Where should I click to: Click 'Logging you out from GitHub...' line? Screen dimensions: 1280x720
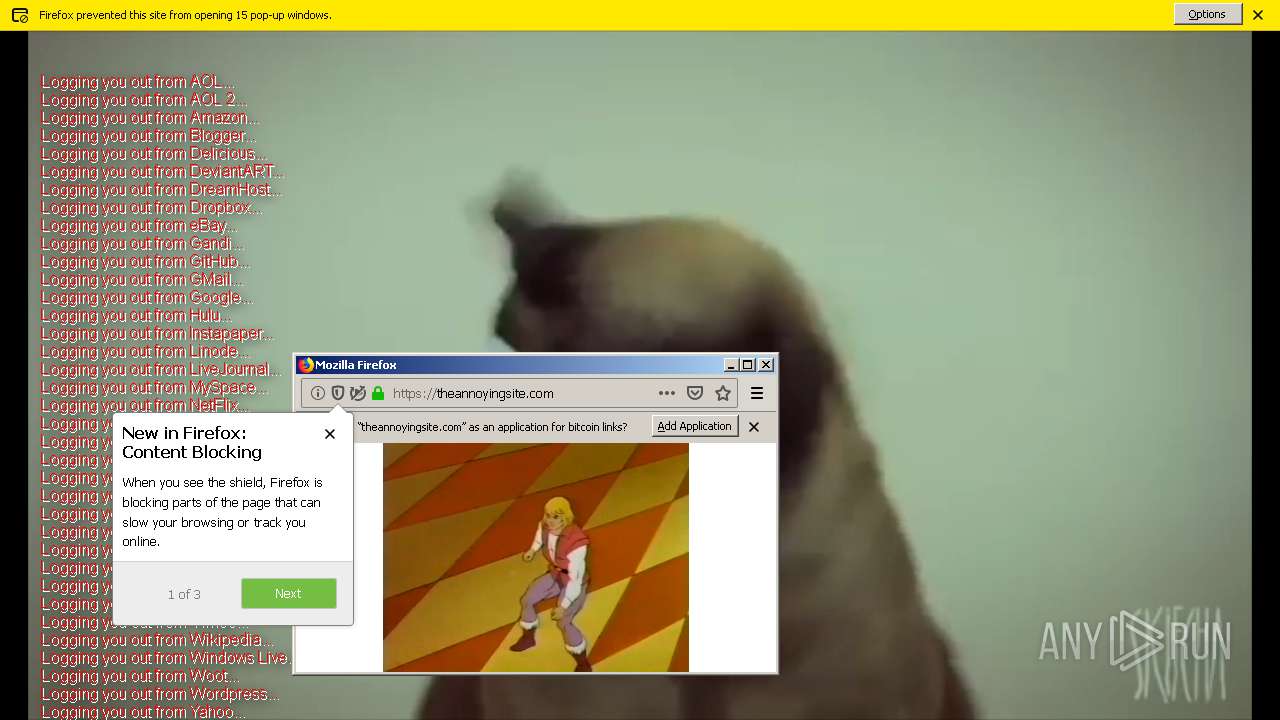pyautogui.click(x=145, y=262)
